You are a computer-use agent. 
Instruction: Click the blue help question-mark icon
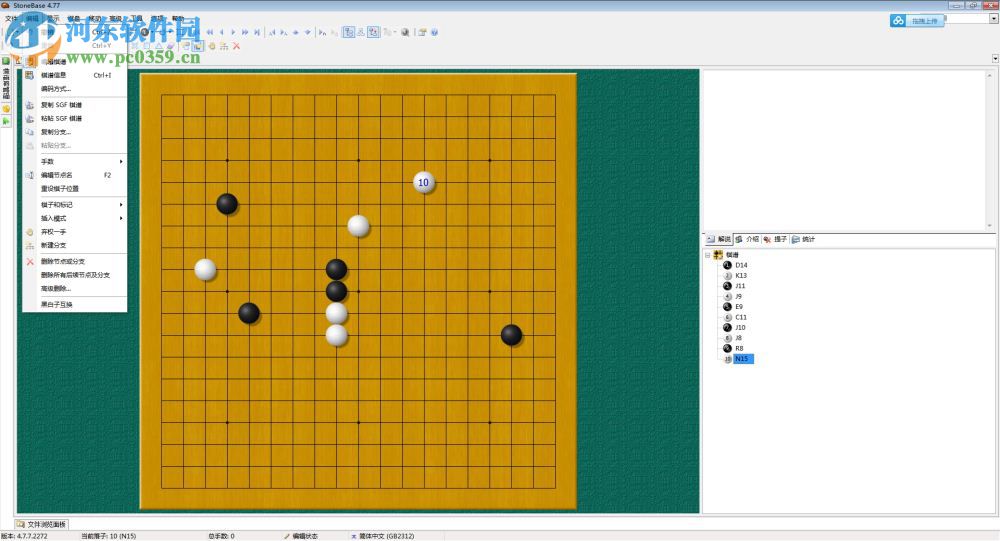pos(434,32)
